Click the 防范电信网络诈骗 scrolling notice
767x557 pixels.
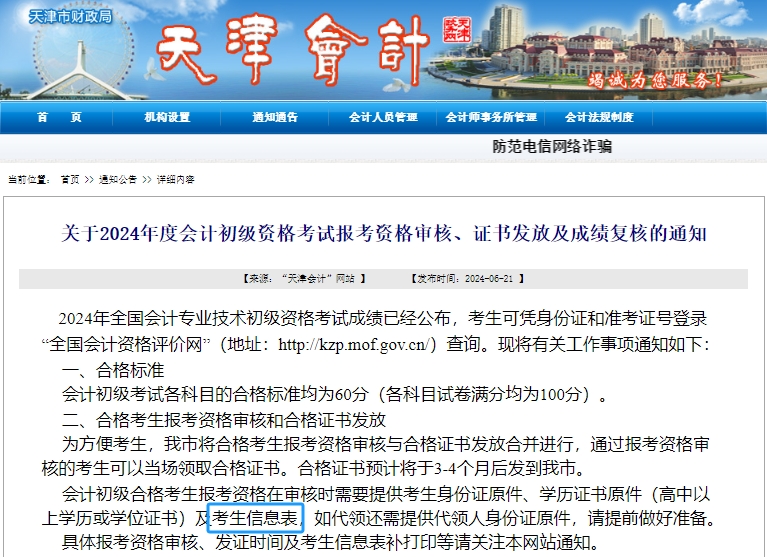pos(552,146)
